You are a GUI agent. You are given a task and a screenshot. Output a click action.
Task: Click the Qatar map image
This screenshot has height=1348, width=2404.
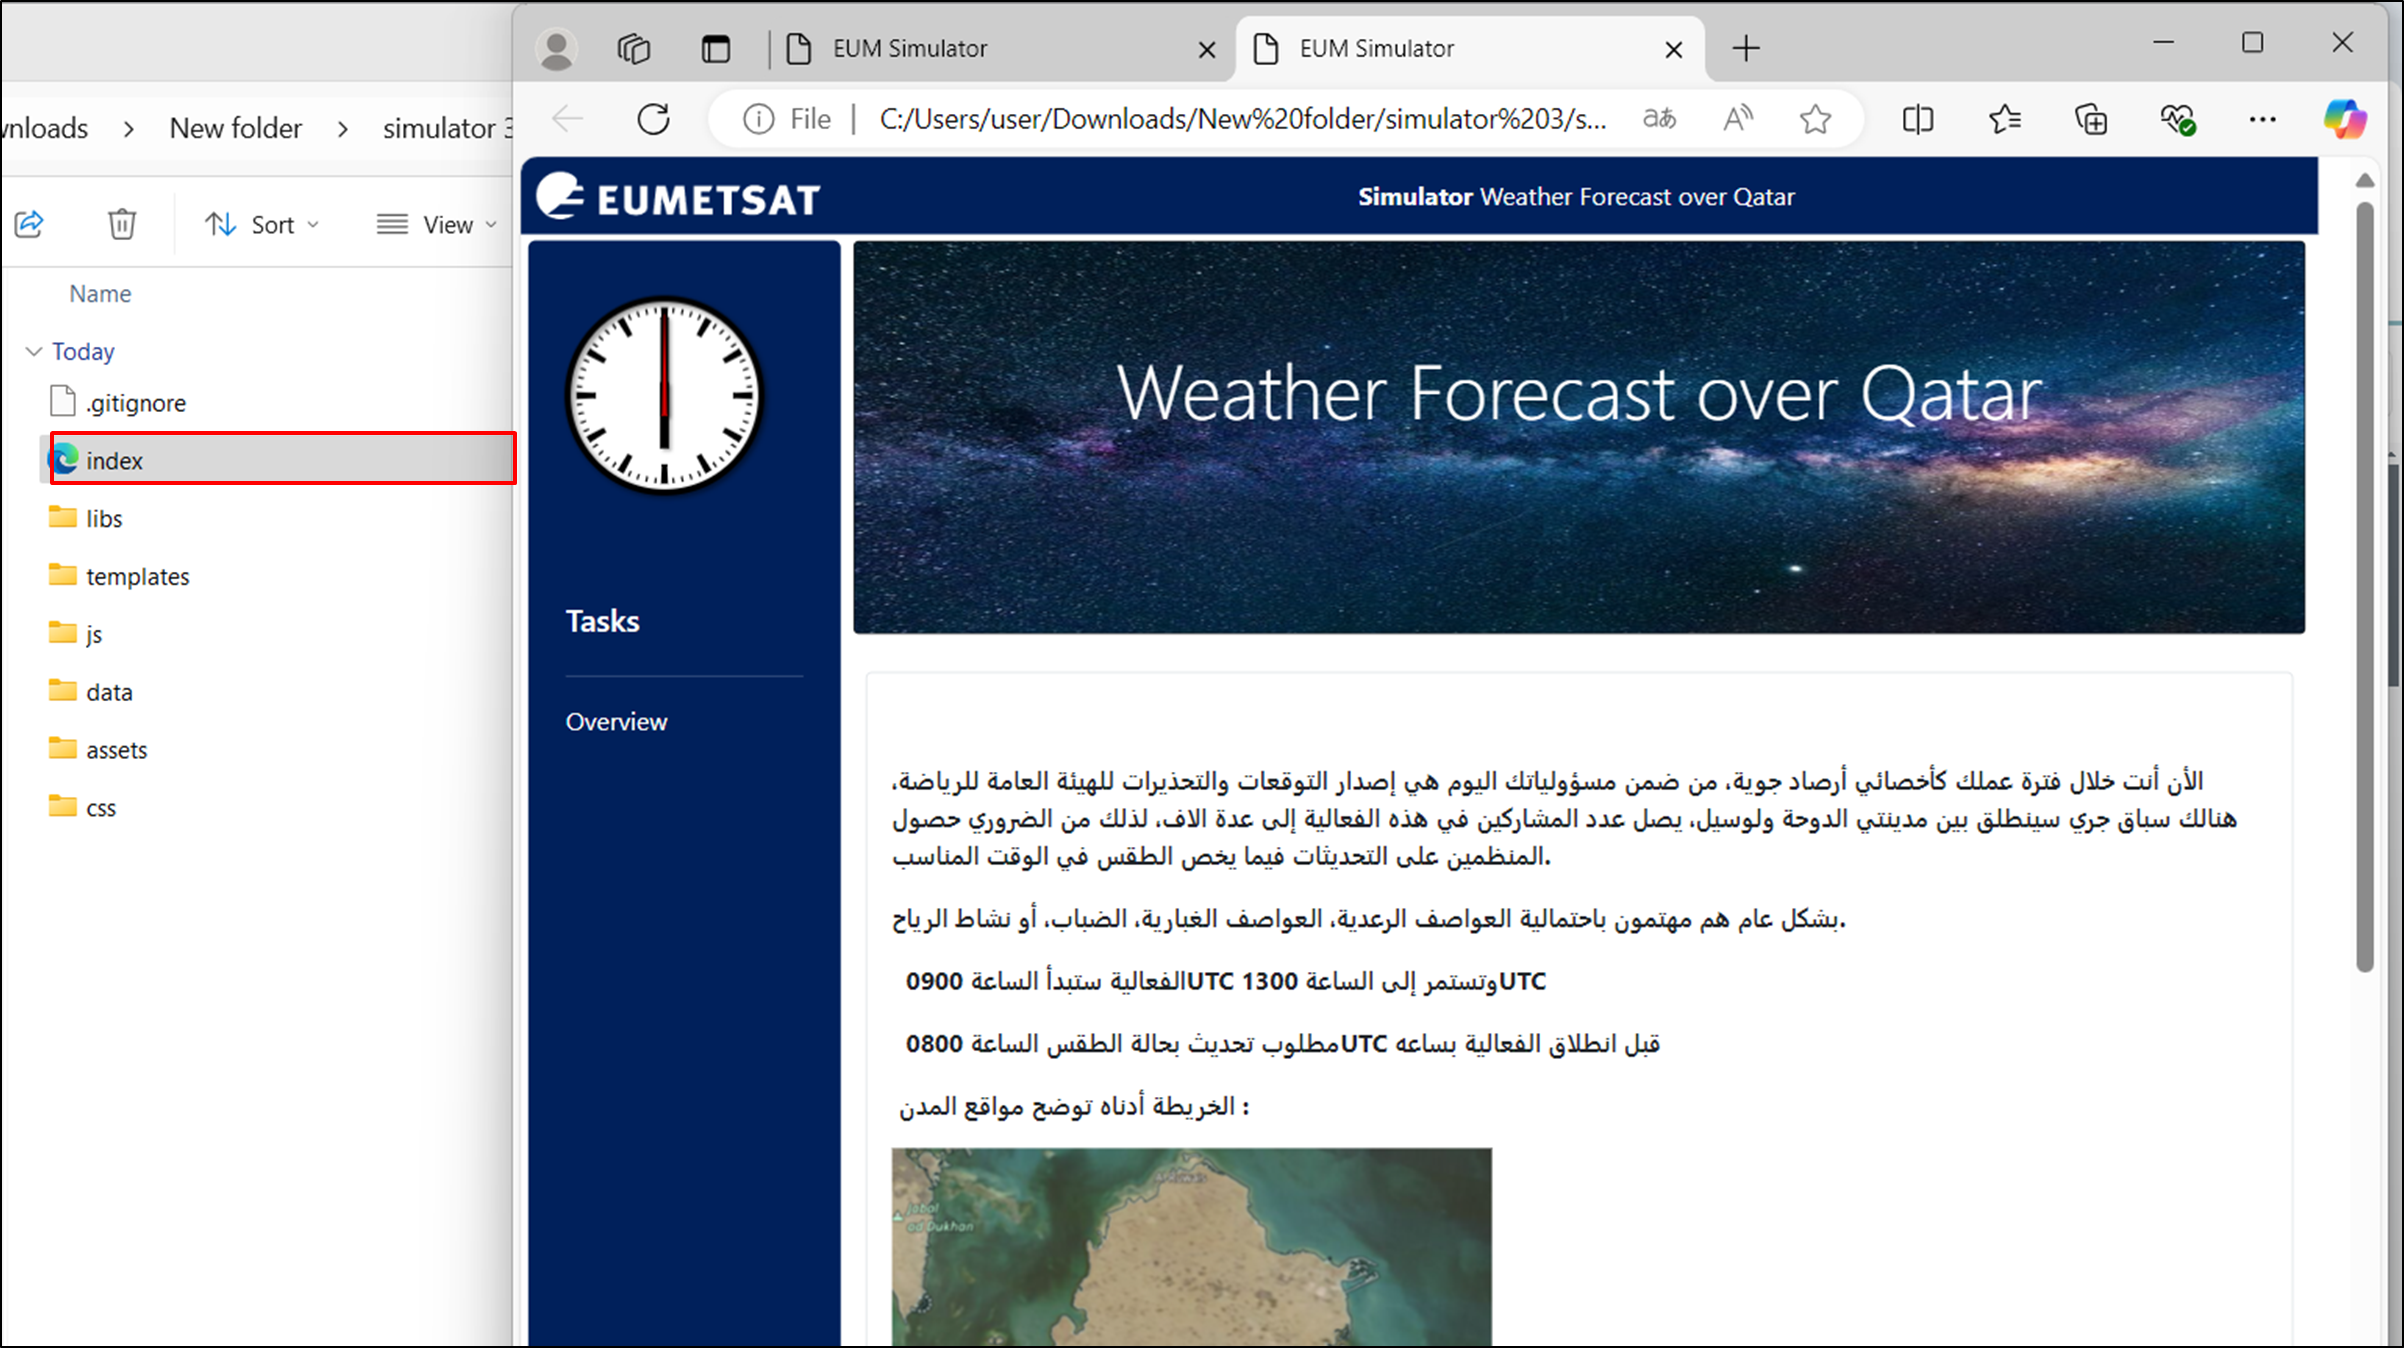1191,1246
